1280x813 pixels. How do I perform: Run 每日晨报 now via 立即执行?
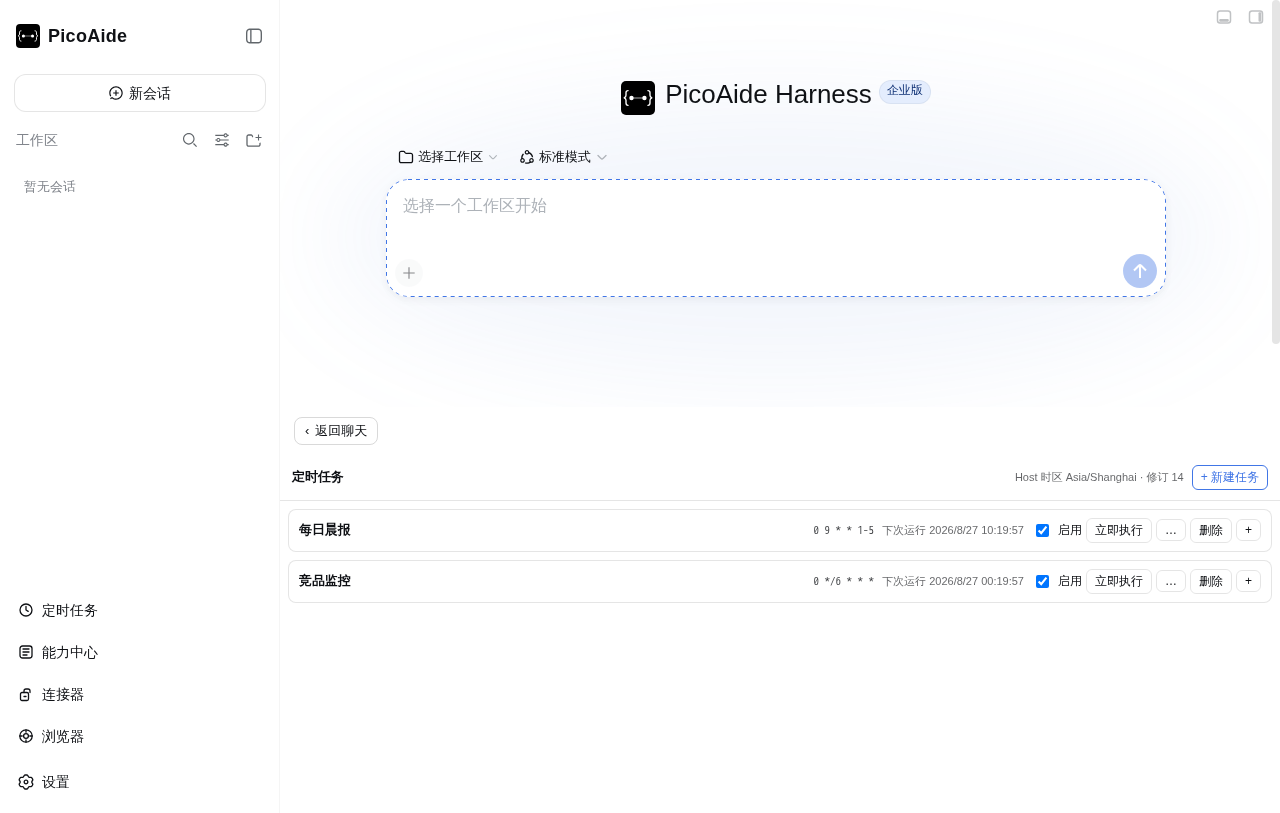click(x=1119, y=531)
